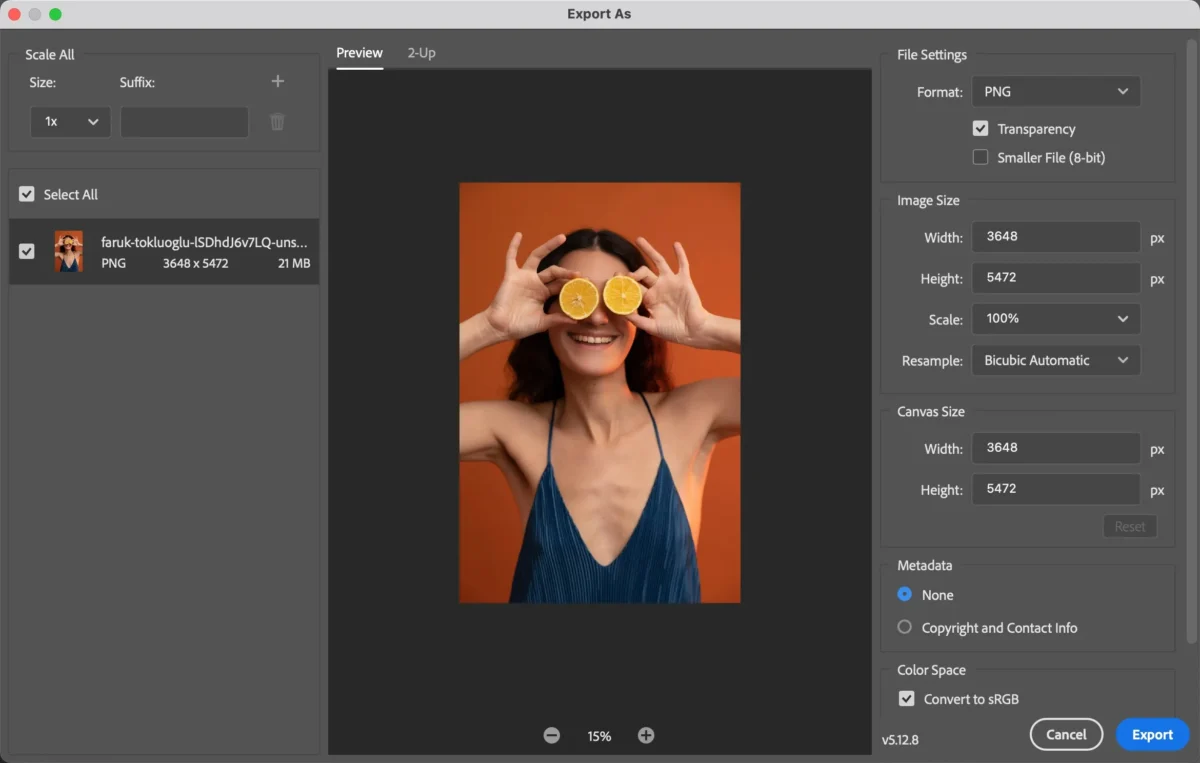Select the Copyright and Contact Info radio button
1200x763 pixels.
[x=904, y=627]
